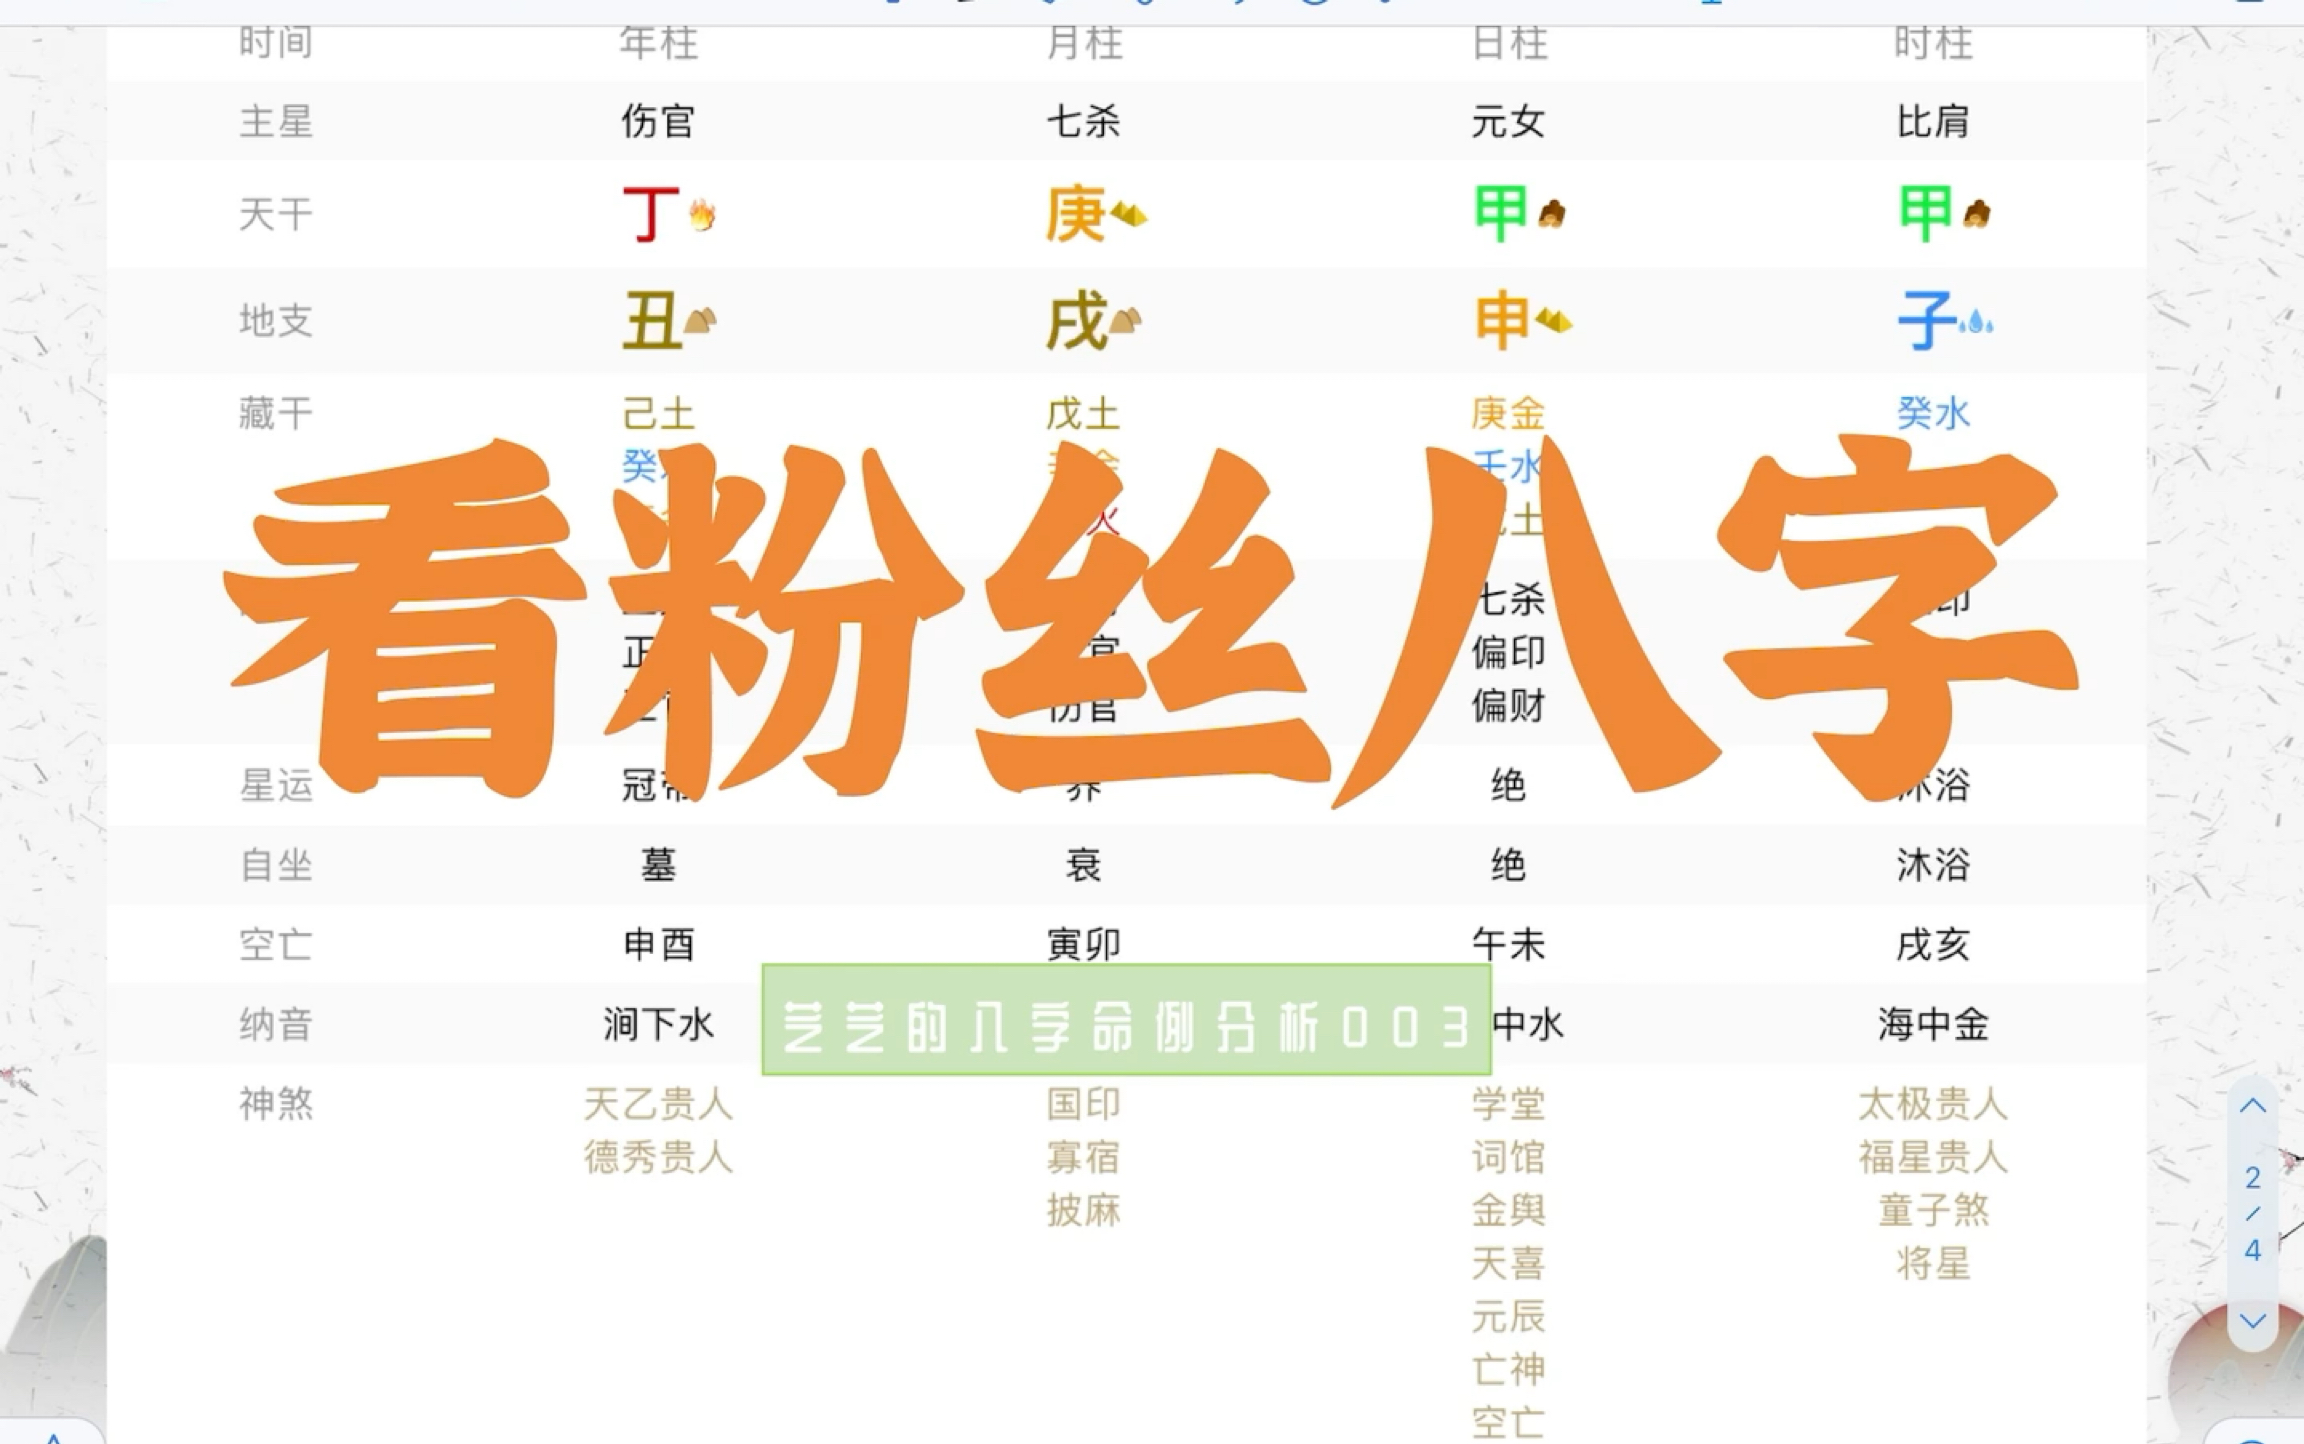Open the 寡宿 shensha entry

coord(1083,1157)
